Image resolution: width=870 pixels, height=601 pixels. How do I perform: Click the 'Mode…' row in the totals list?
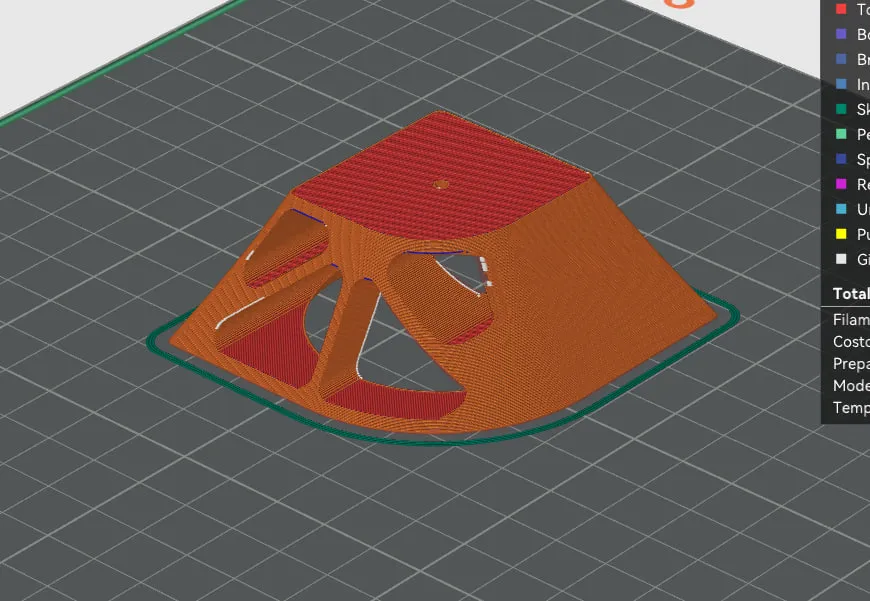point(851,385)
